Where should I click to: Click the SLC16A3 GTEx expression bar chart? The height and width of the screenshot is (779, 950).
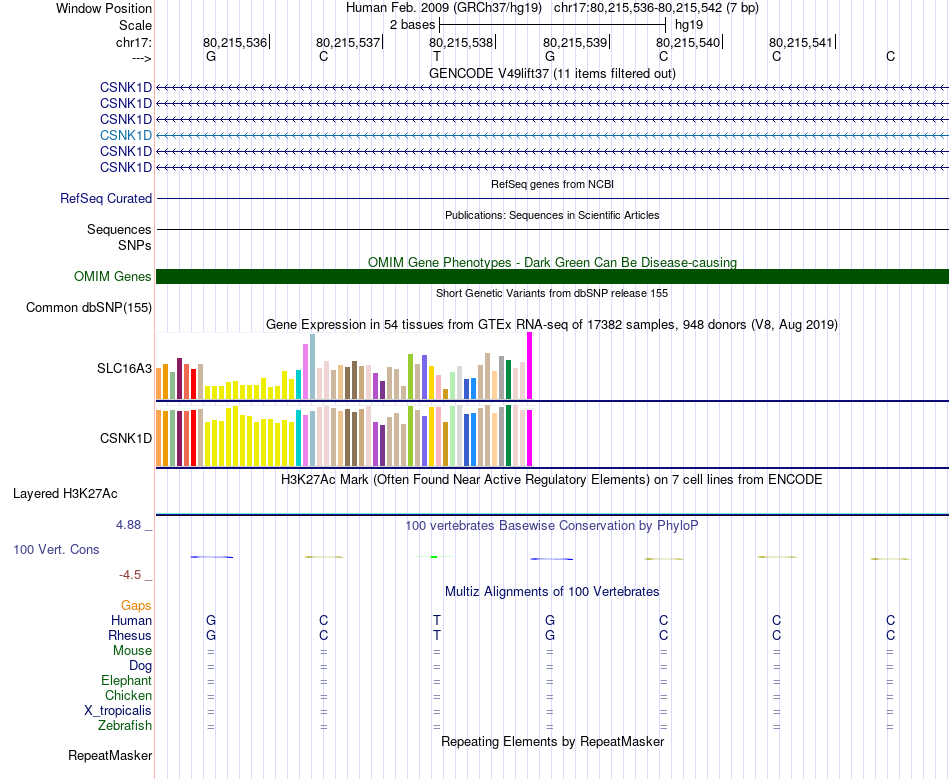[344, 366]
